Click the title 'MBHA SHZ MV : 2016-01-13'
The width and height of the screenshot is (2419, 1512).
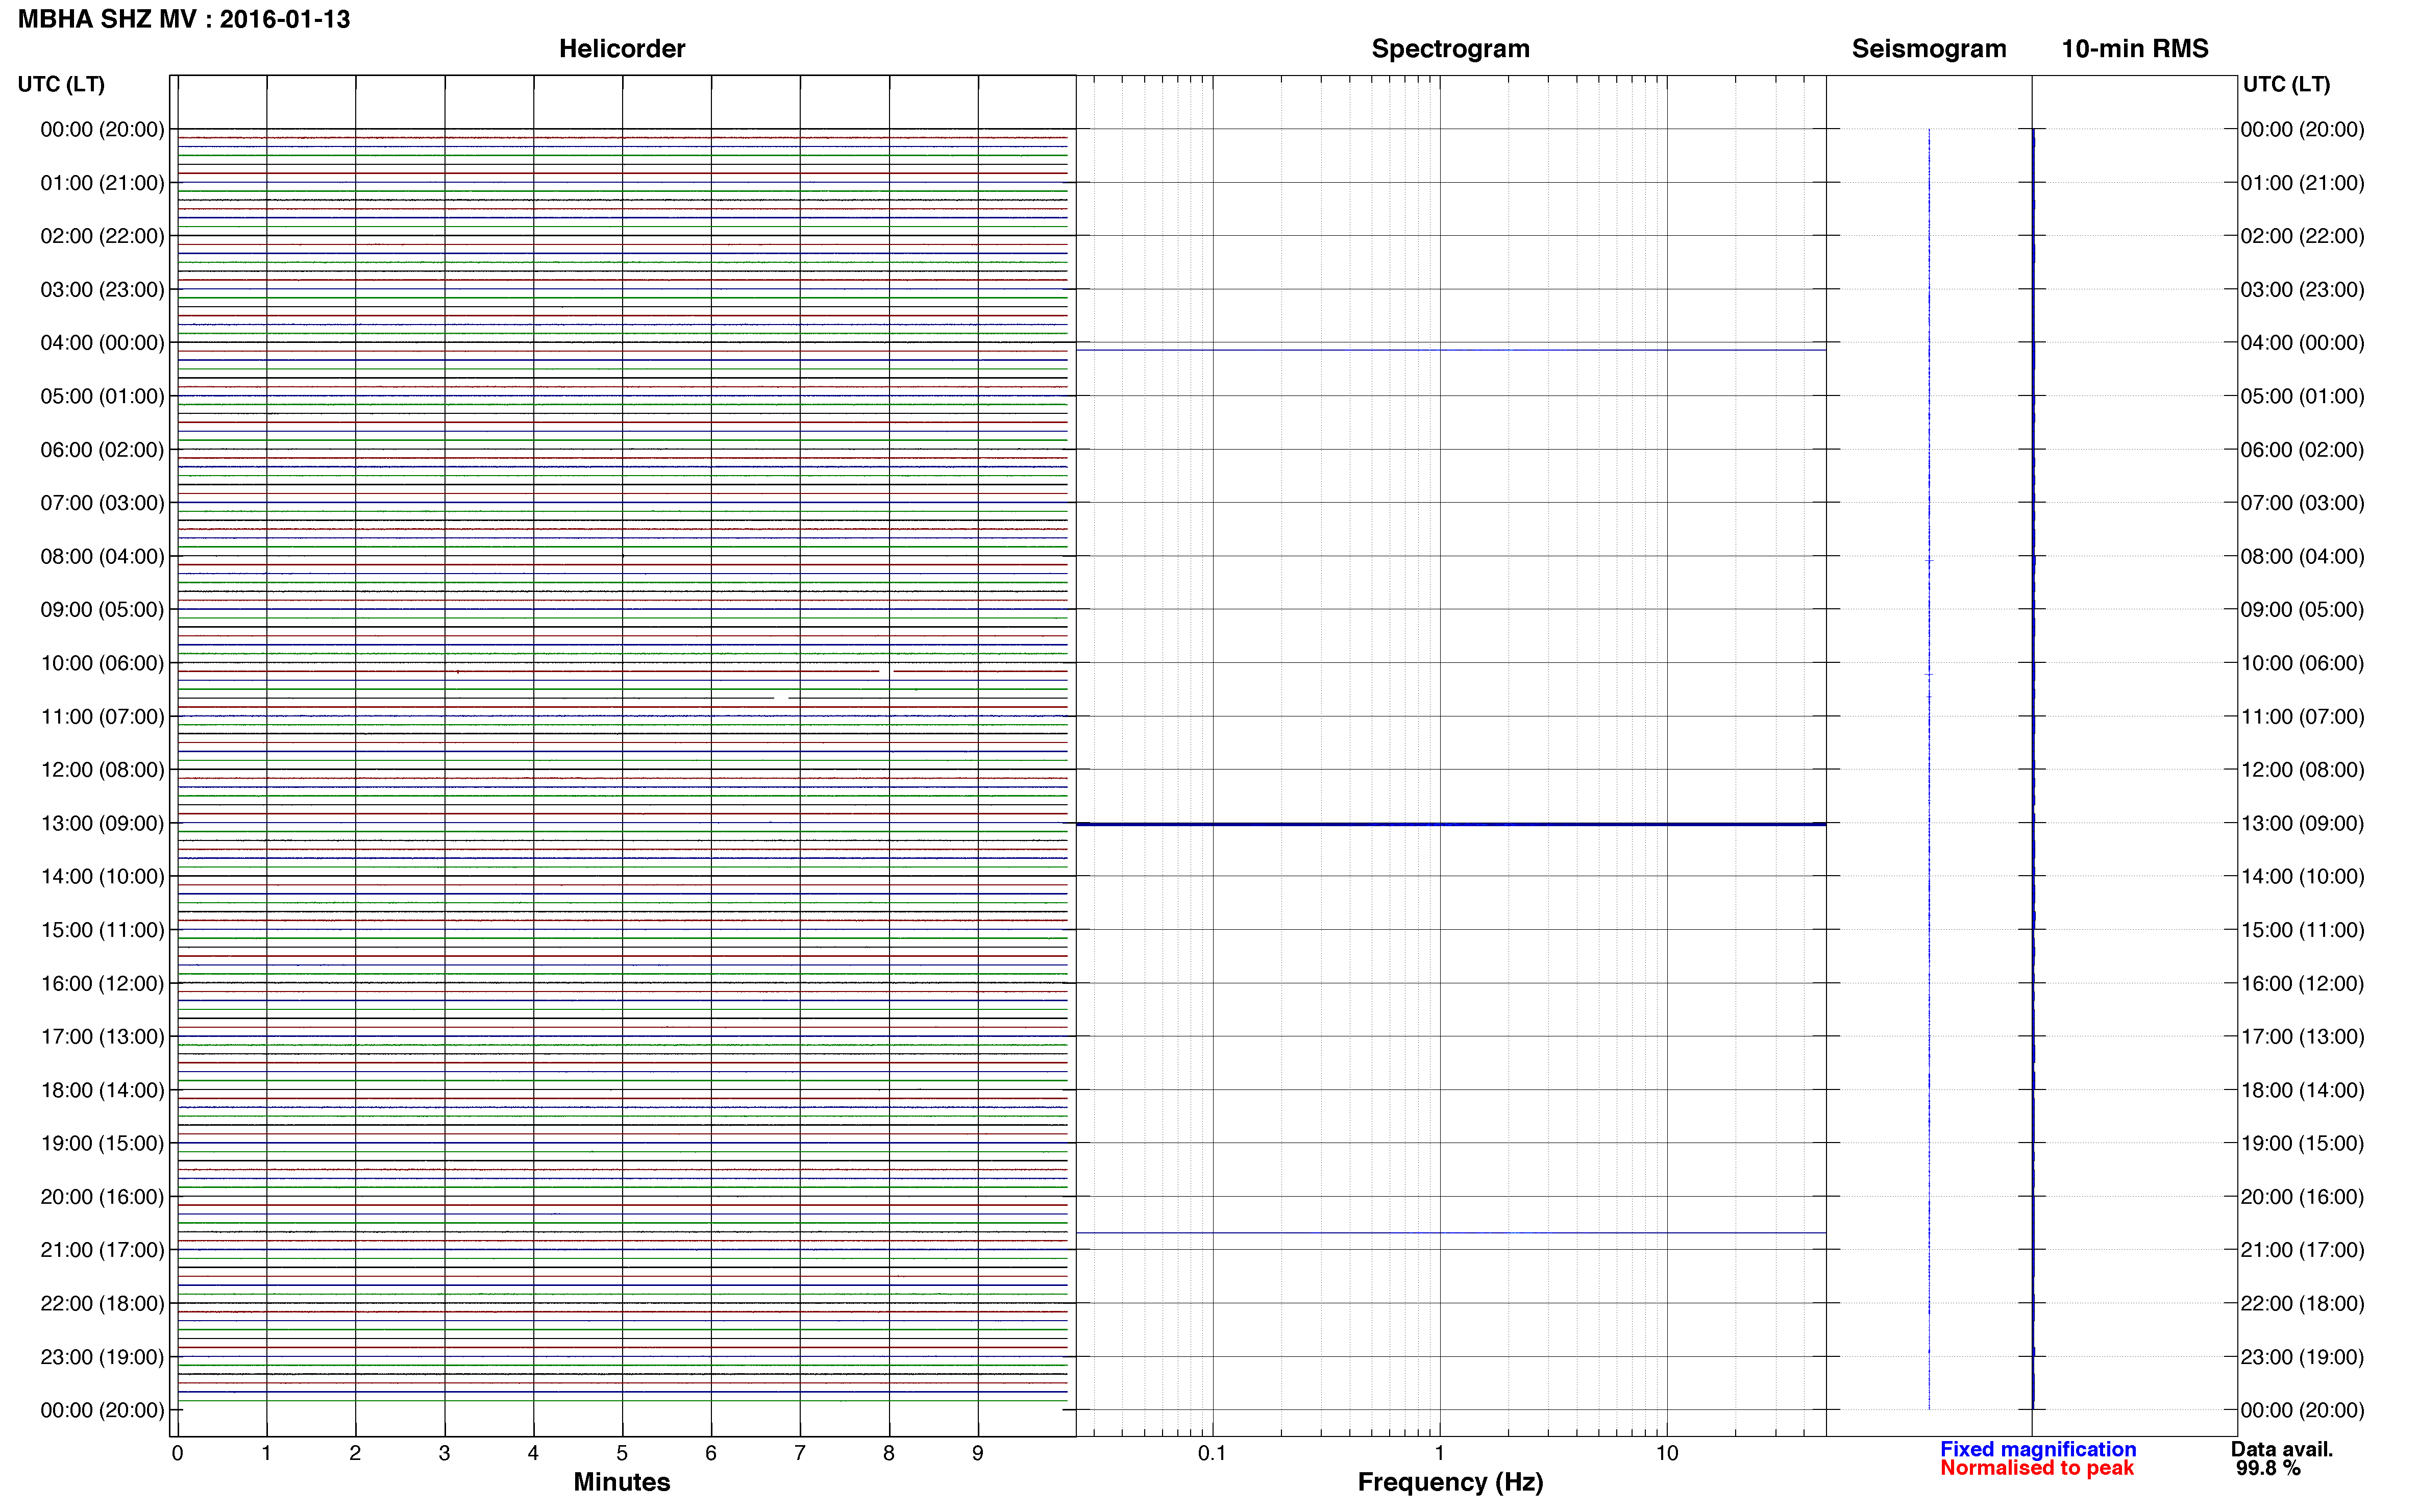point(184,19)
